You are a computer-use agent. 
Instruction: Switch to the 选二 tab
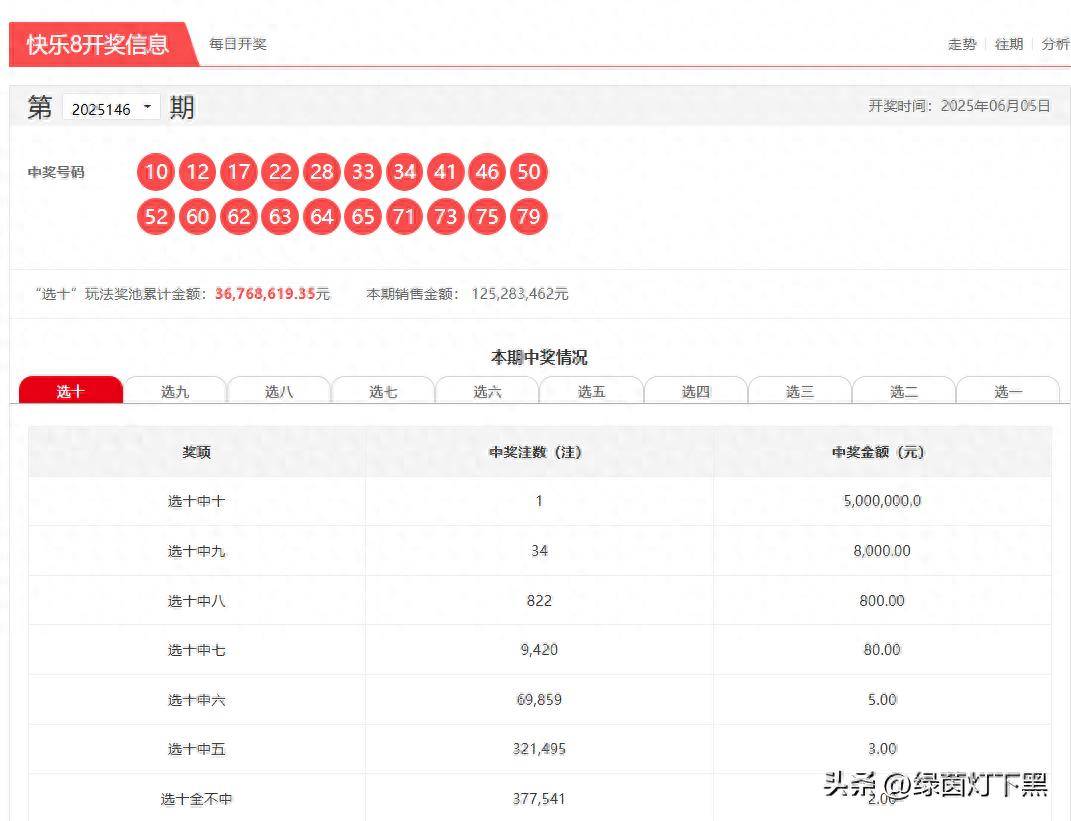pyautogui.click(x=904, y=391)
